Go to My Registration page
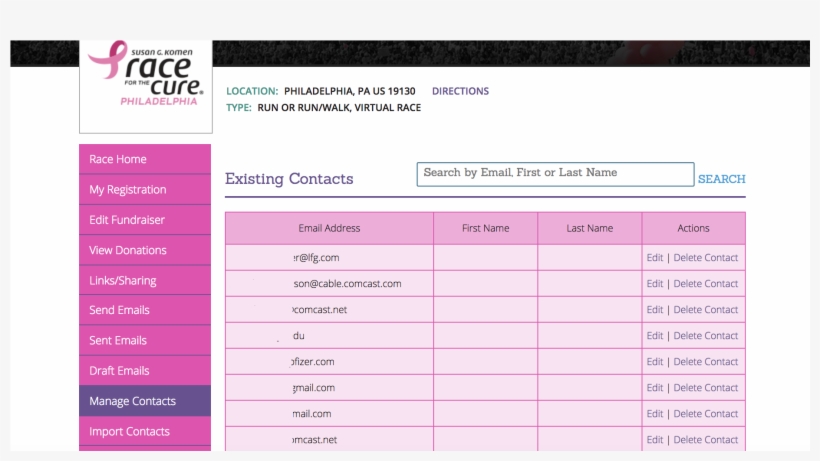The width and height of the screenshot is (820, 461). (x=145, y=189)
